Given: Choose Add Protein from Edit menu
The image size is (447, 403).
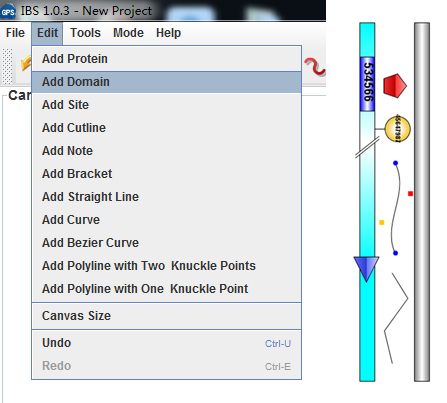Looking at the screenshot, I should (166, 59).
